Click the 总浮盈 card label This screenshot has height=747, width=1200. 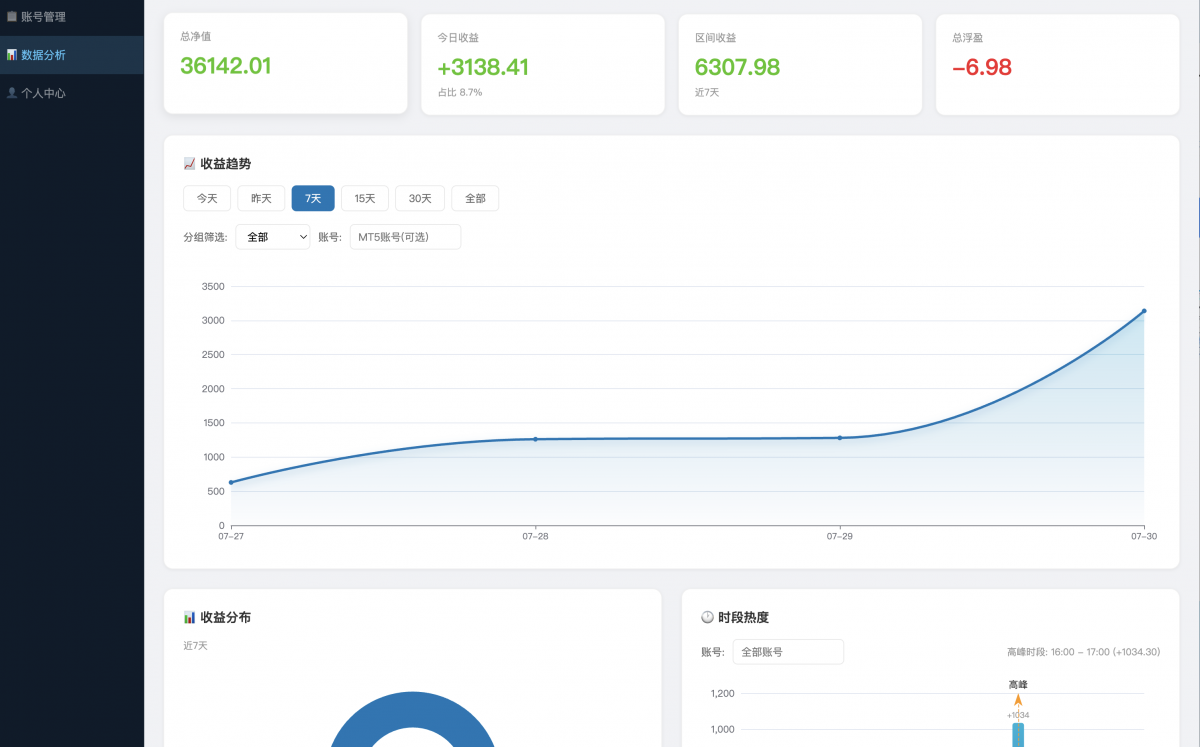[x=968, y=37]
